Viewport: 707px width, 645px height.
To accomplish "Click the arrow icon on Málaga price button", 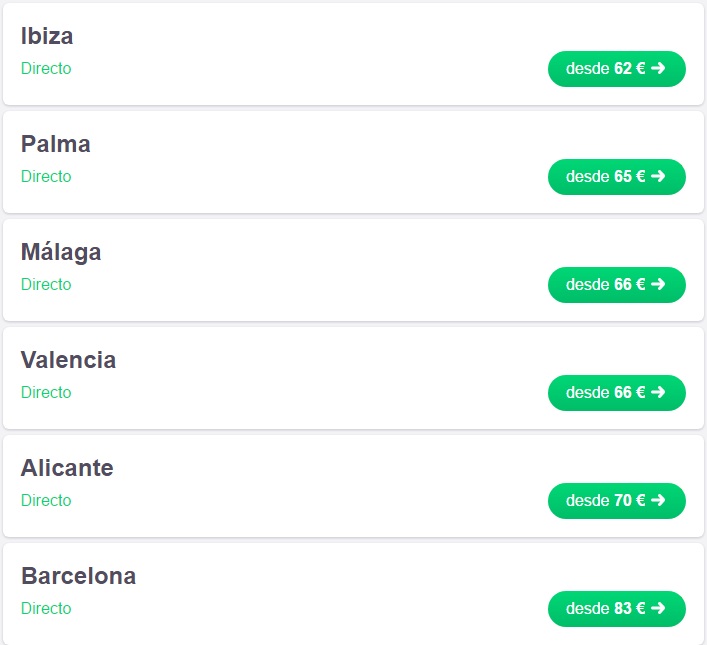I will tap(658, 284).
